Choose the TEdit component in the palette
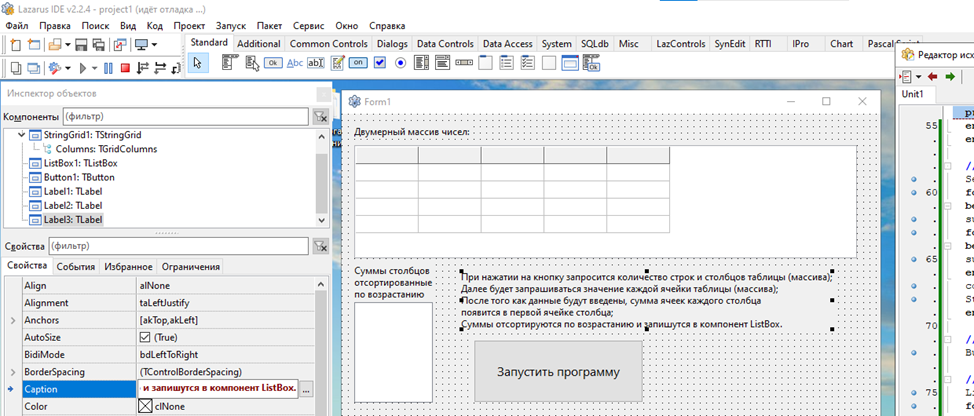 [316, 62]
